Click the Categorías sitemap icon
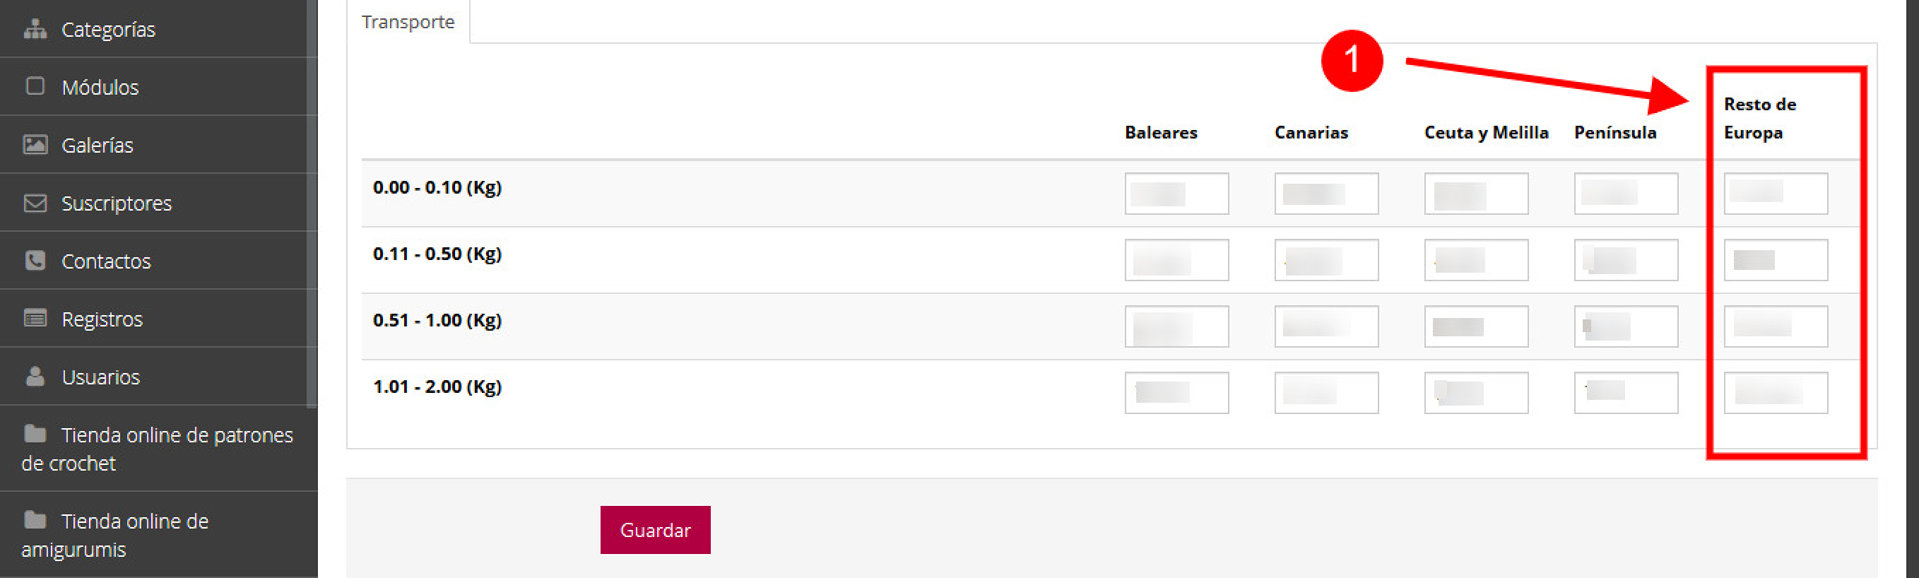The width and height of the screenshot is (1919, 578). point(35,29)
